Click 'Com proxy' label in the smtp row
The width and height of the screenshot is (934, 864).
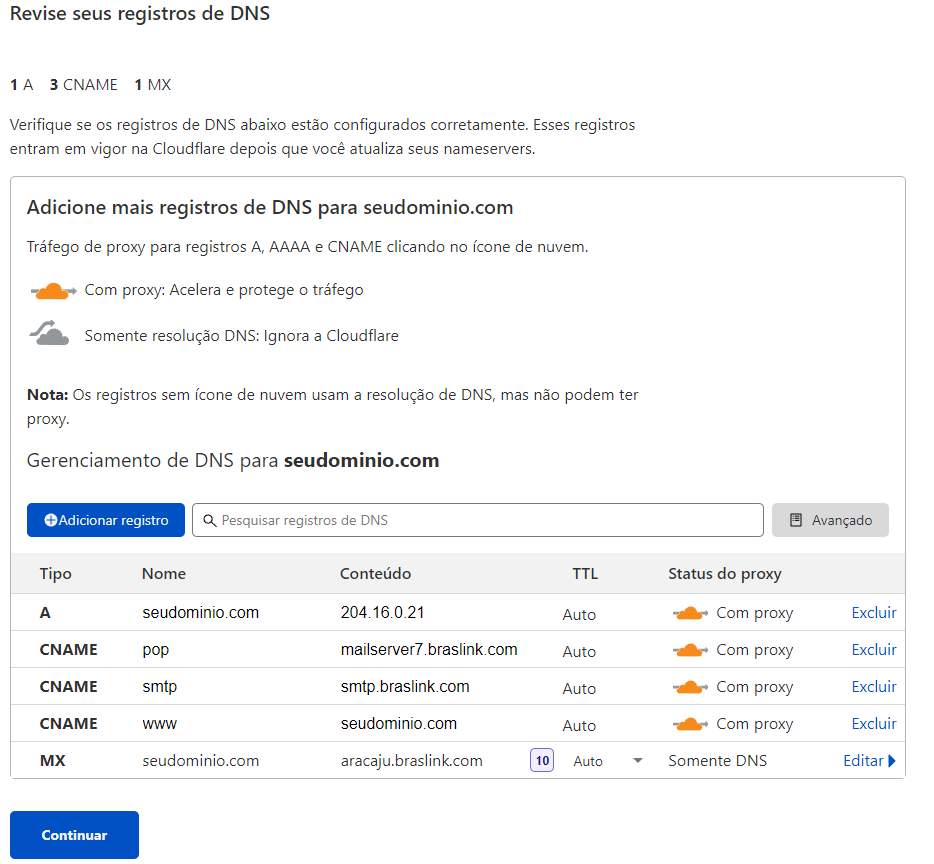(x=755, y=687)
